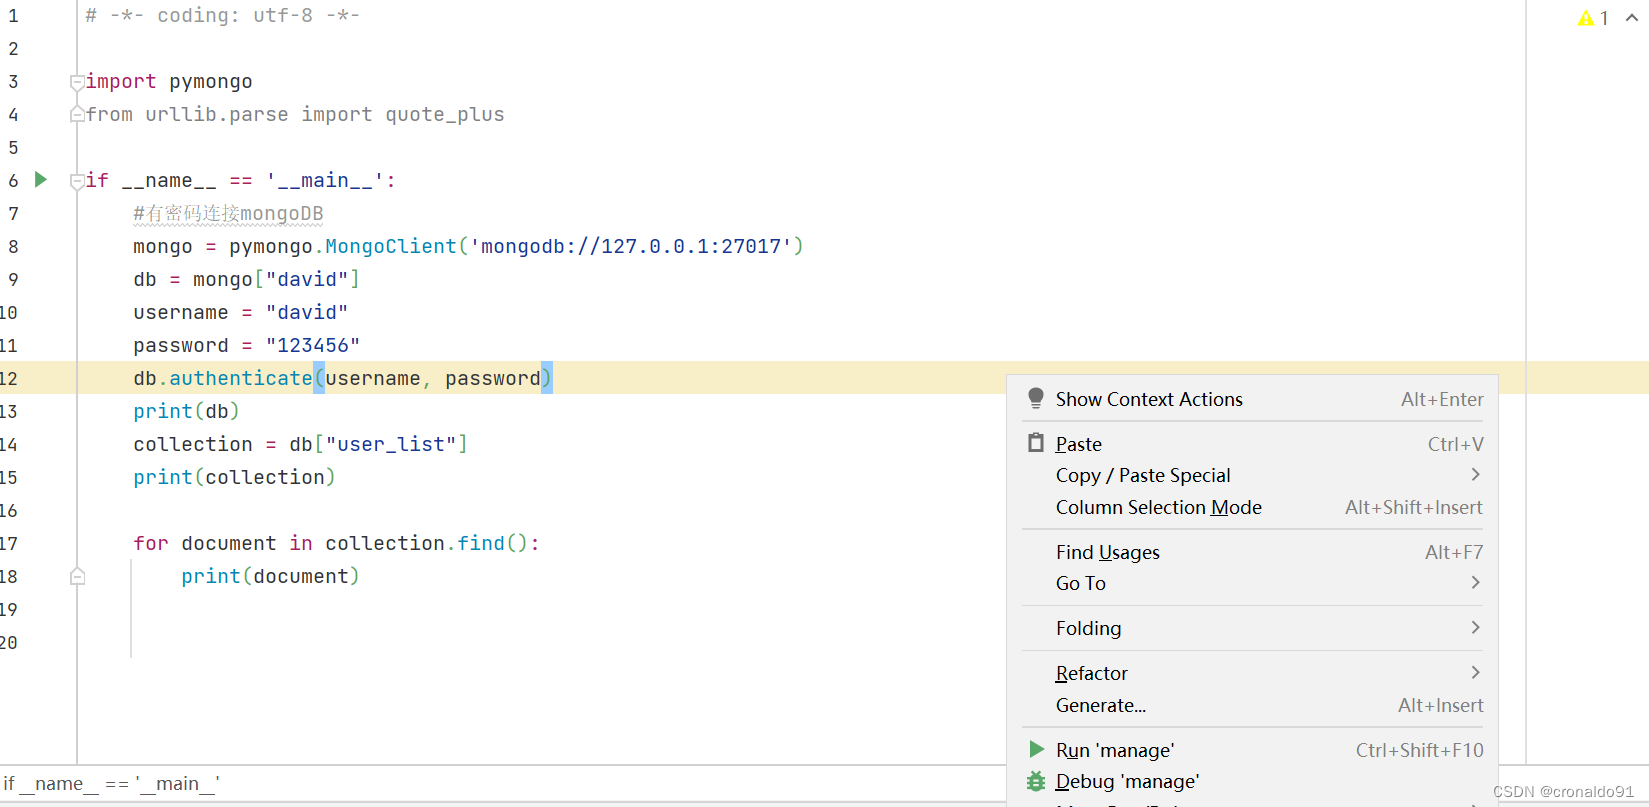Screen dimensions: 1649x807
Task: Expand the Go To submenu arrow
Action: pyautogui.click(x=1475, y=583)
